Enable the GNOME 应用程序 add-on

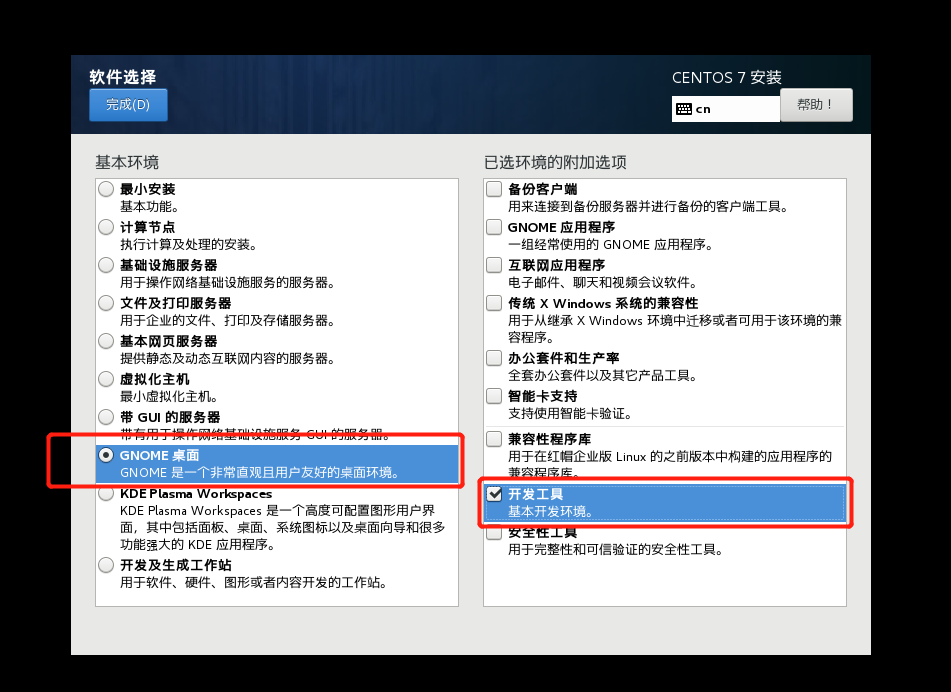click(494, 227)
